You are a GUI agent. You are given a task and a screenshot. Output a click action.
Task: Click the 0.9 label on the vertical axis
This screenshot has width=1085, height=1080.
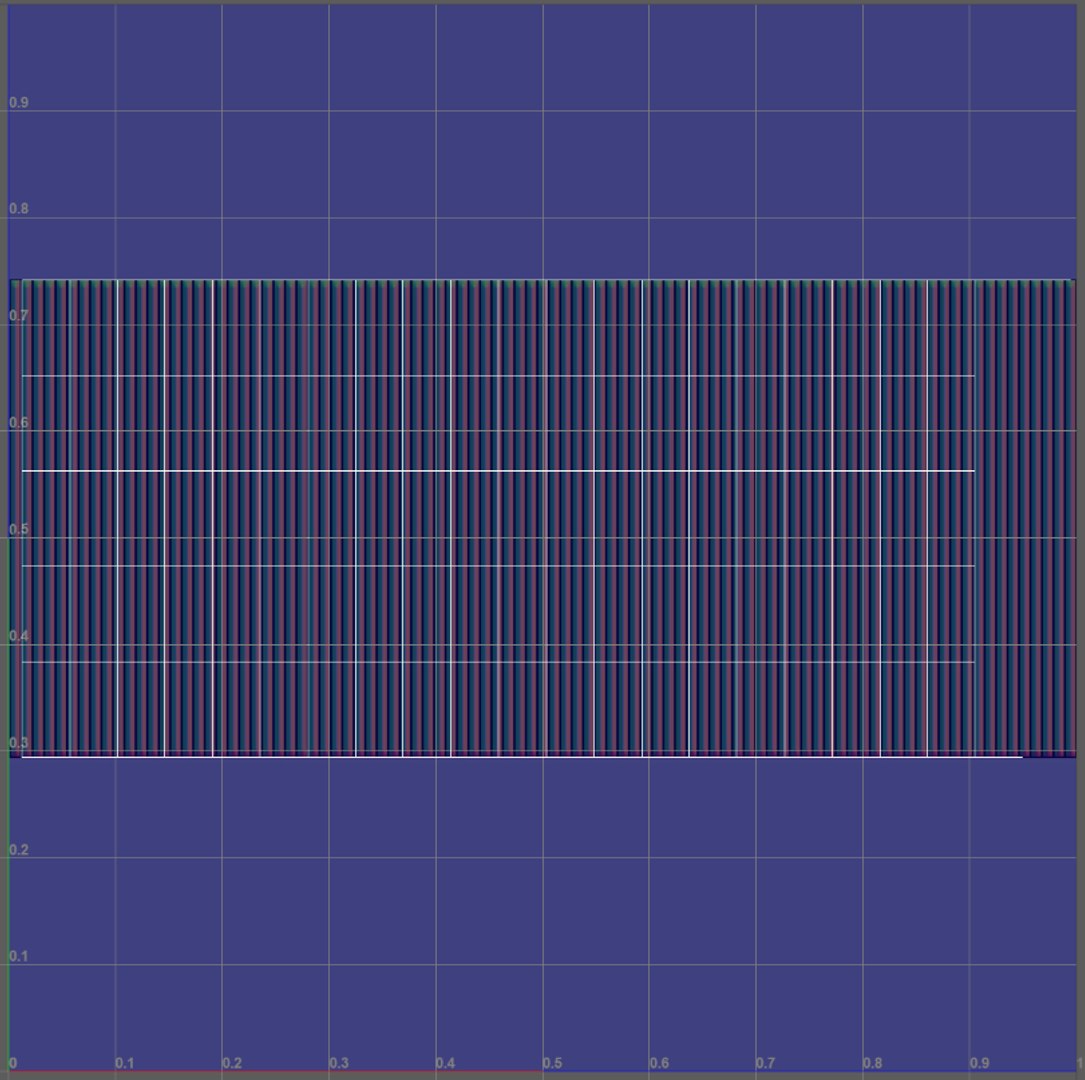click(x=19, y=102)
